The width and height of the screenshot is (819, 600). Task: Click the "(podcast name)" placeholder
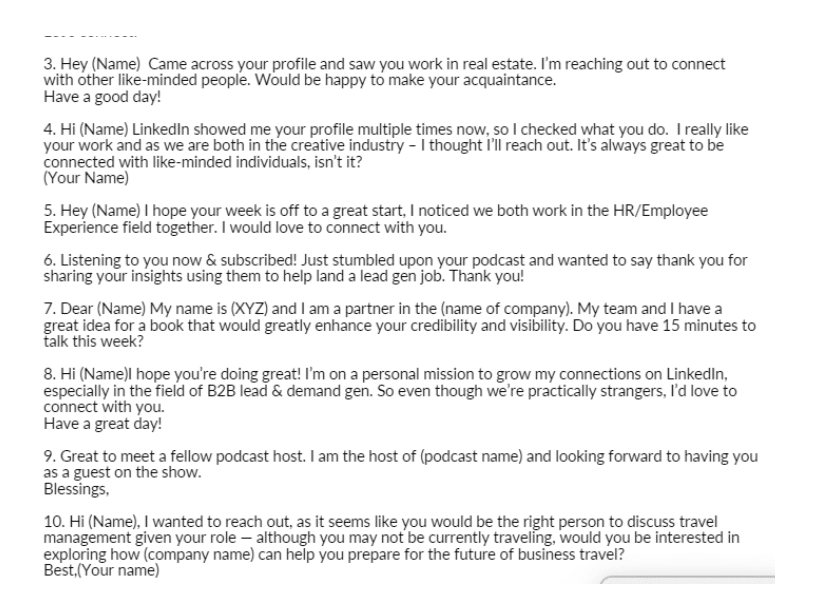tap(471, 456)
